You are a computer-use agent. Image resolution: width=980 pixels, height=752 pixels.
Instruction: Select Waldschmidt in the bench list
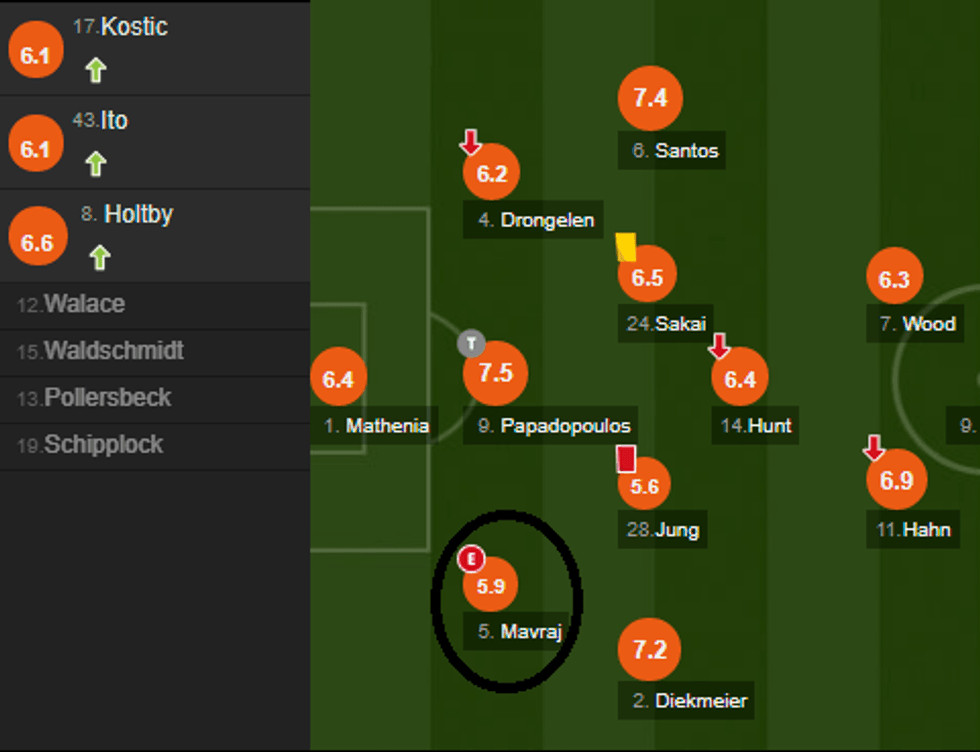[x=113, y=351]
